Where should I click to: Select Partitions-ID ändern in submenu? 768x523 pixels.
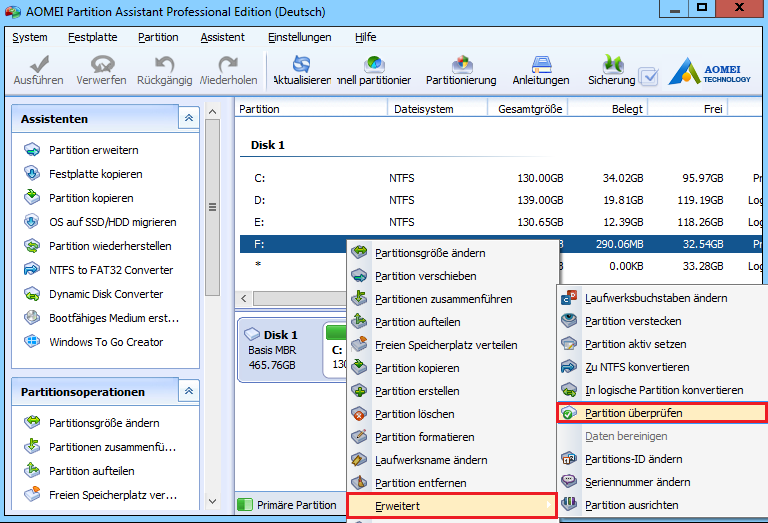[x=663, y=459]
